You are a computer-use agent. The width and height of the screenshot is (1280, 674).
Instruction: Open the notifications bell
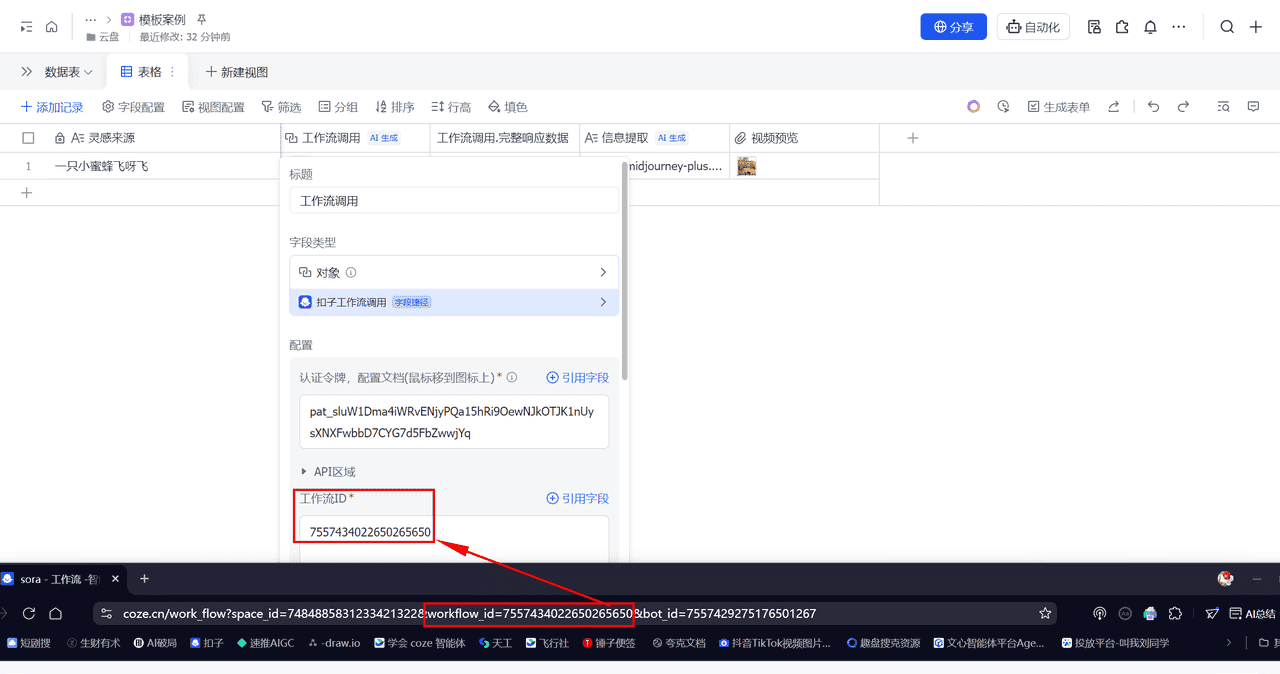tap(1150, 27)
